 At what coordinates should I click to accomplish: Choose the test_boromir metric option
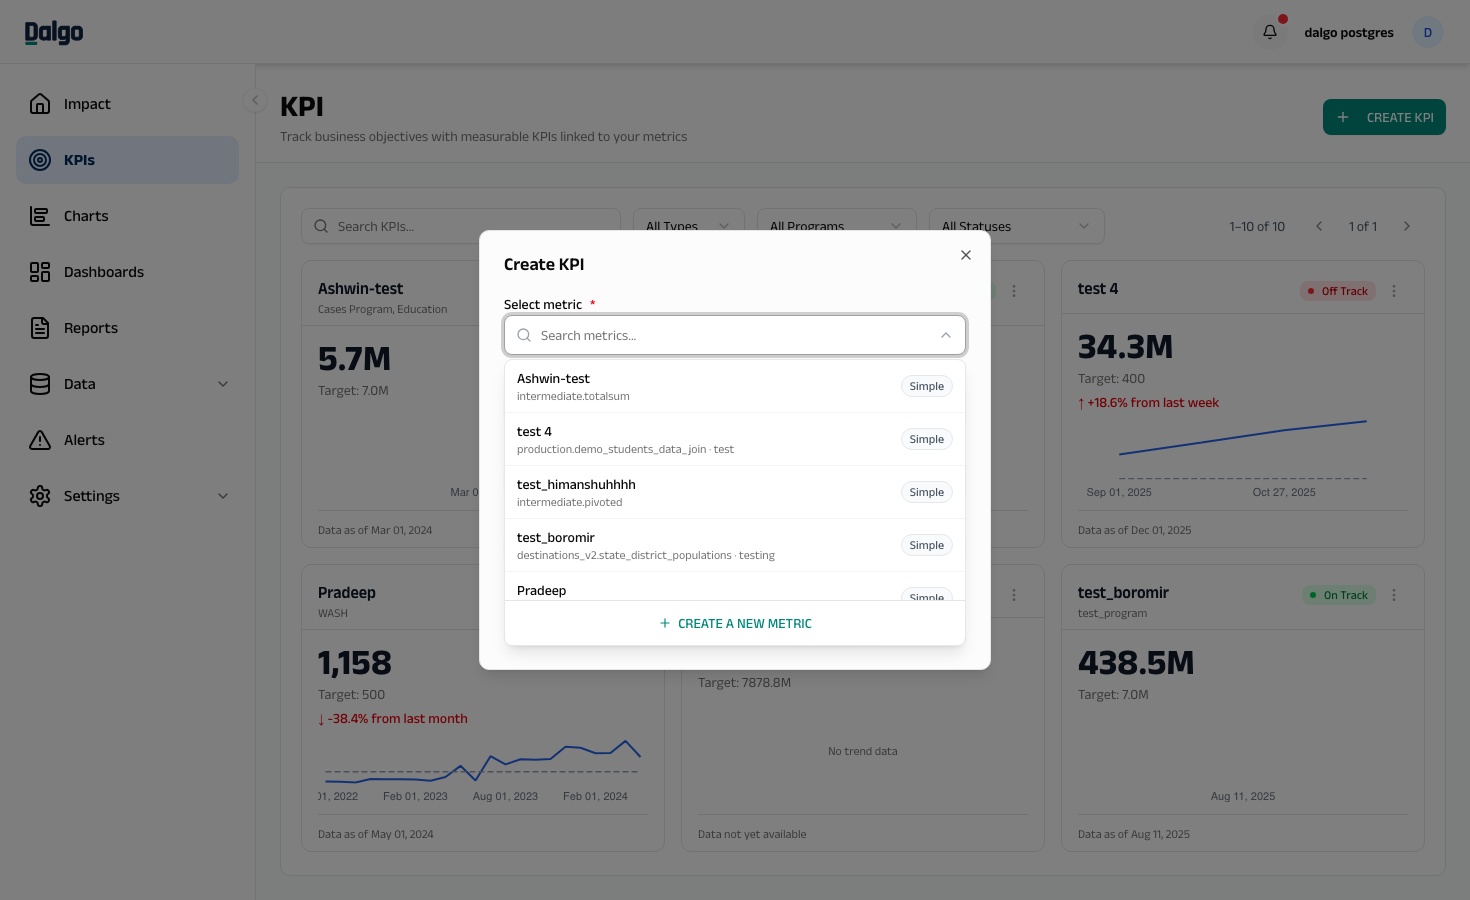point(735,545)
